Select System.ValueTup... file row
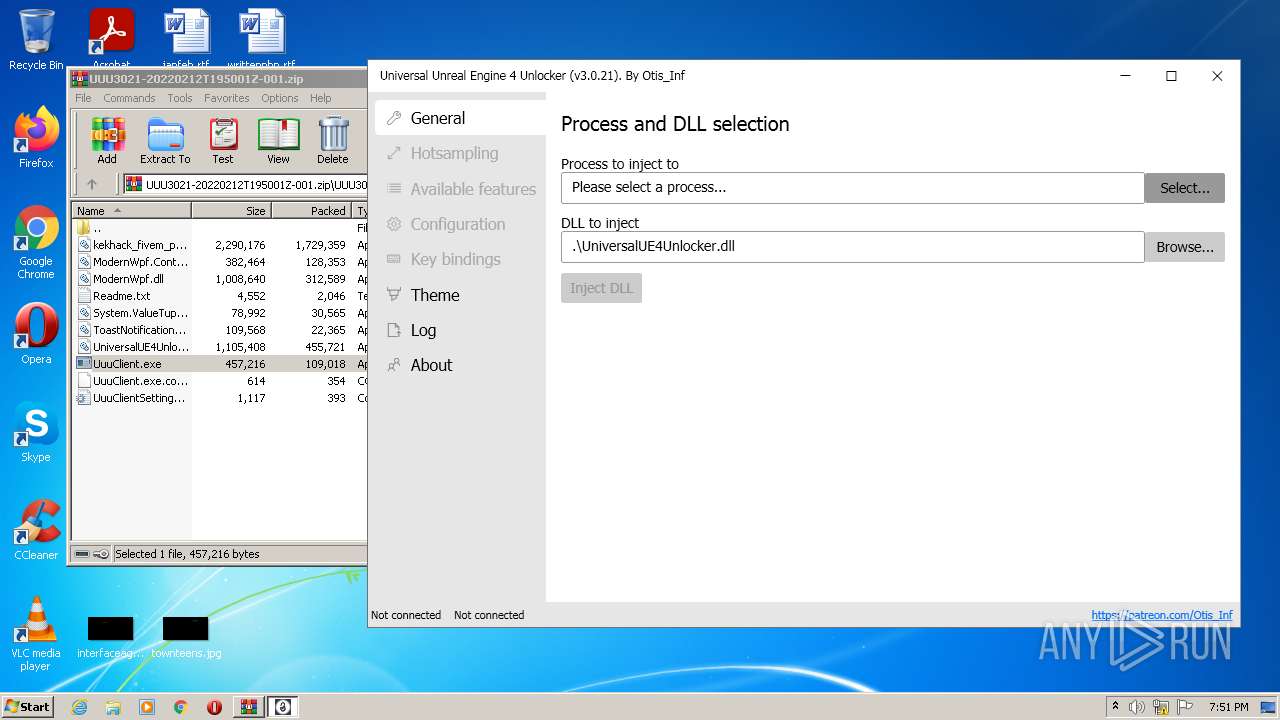Screen dimensions: 1280x720 [x=220, y=313]
